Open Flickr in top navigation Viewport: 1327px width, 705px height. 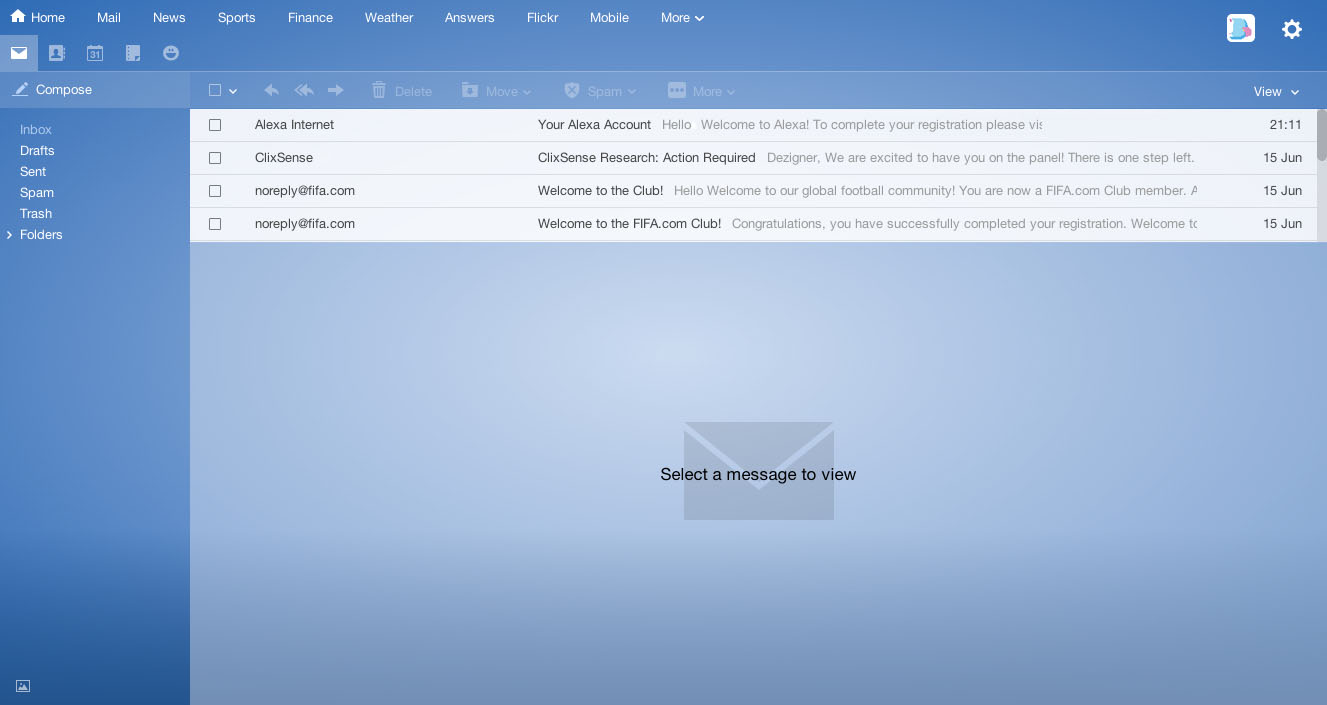pyautogui.click(x=542, y=17)
